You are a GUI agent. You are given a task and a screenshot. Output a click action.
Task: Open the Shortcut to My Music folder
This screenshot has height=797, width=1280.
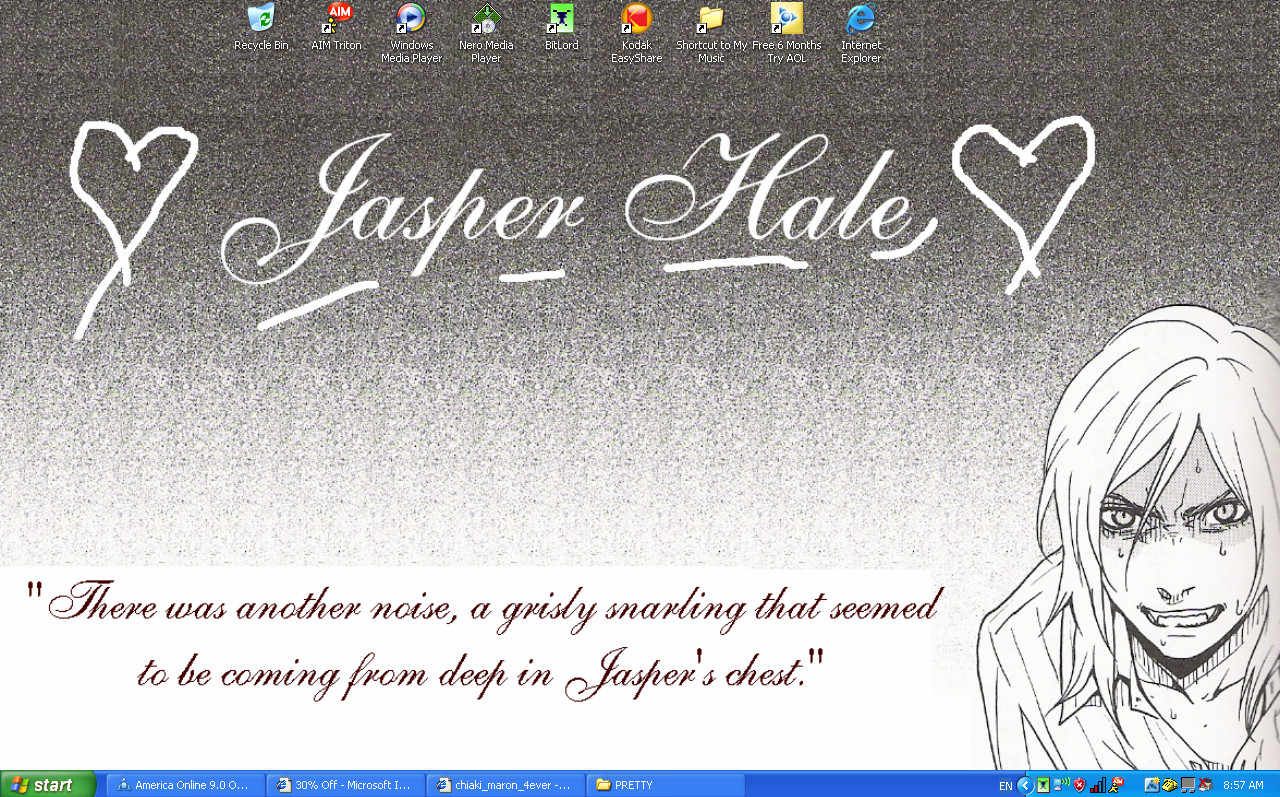pos(711,19)
